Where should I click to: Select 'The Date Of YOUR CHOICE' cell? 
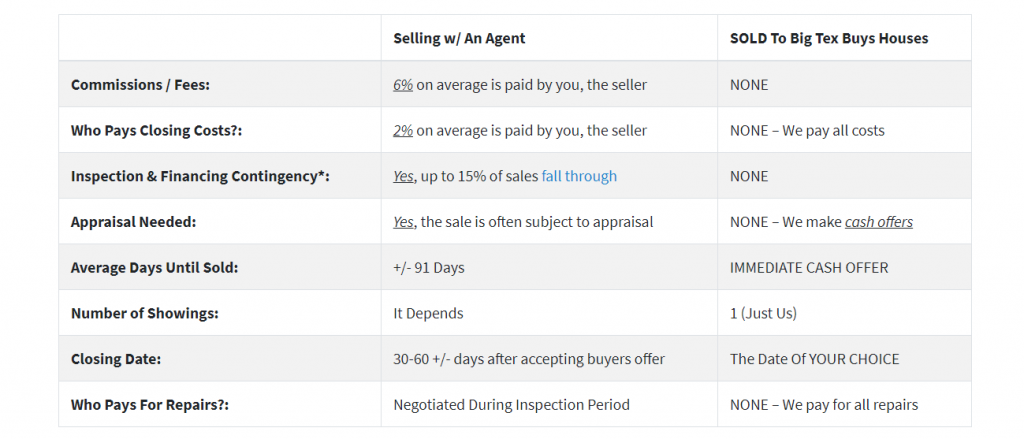(814, 359)
